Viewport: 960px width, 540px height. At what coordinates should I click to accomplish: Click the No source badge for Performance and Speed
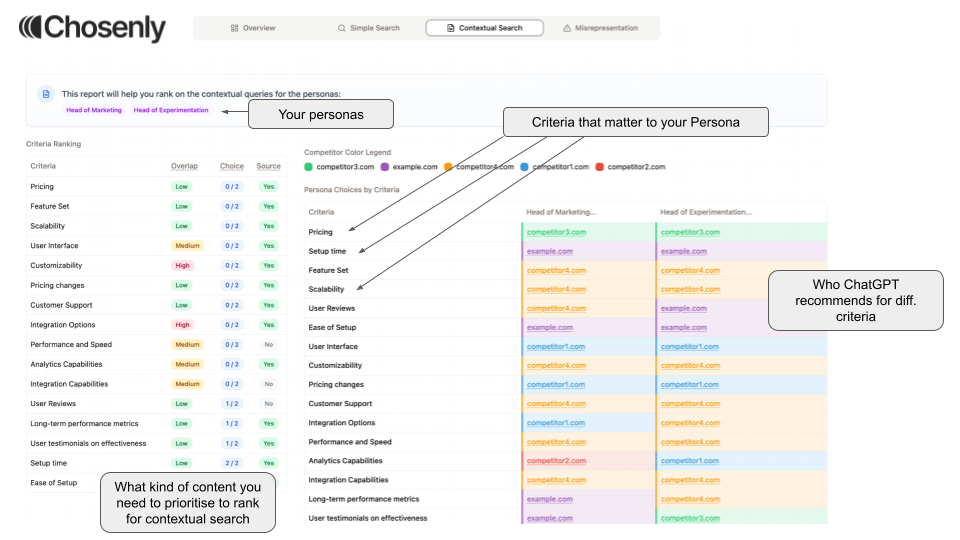coord(269,345)
